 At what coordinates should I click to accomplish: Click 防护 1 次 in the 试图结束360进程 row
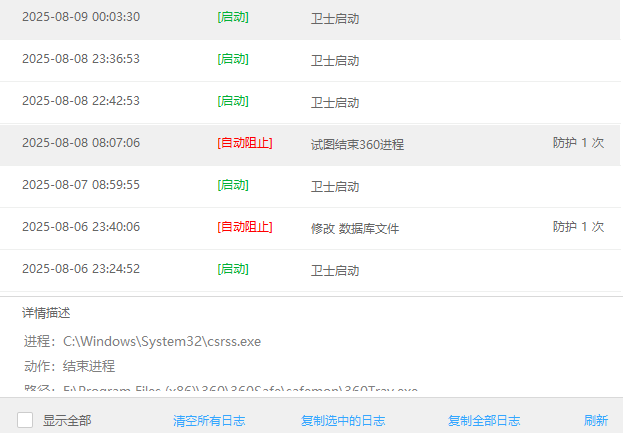click(x=578, y=143)
